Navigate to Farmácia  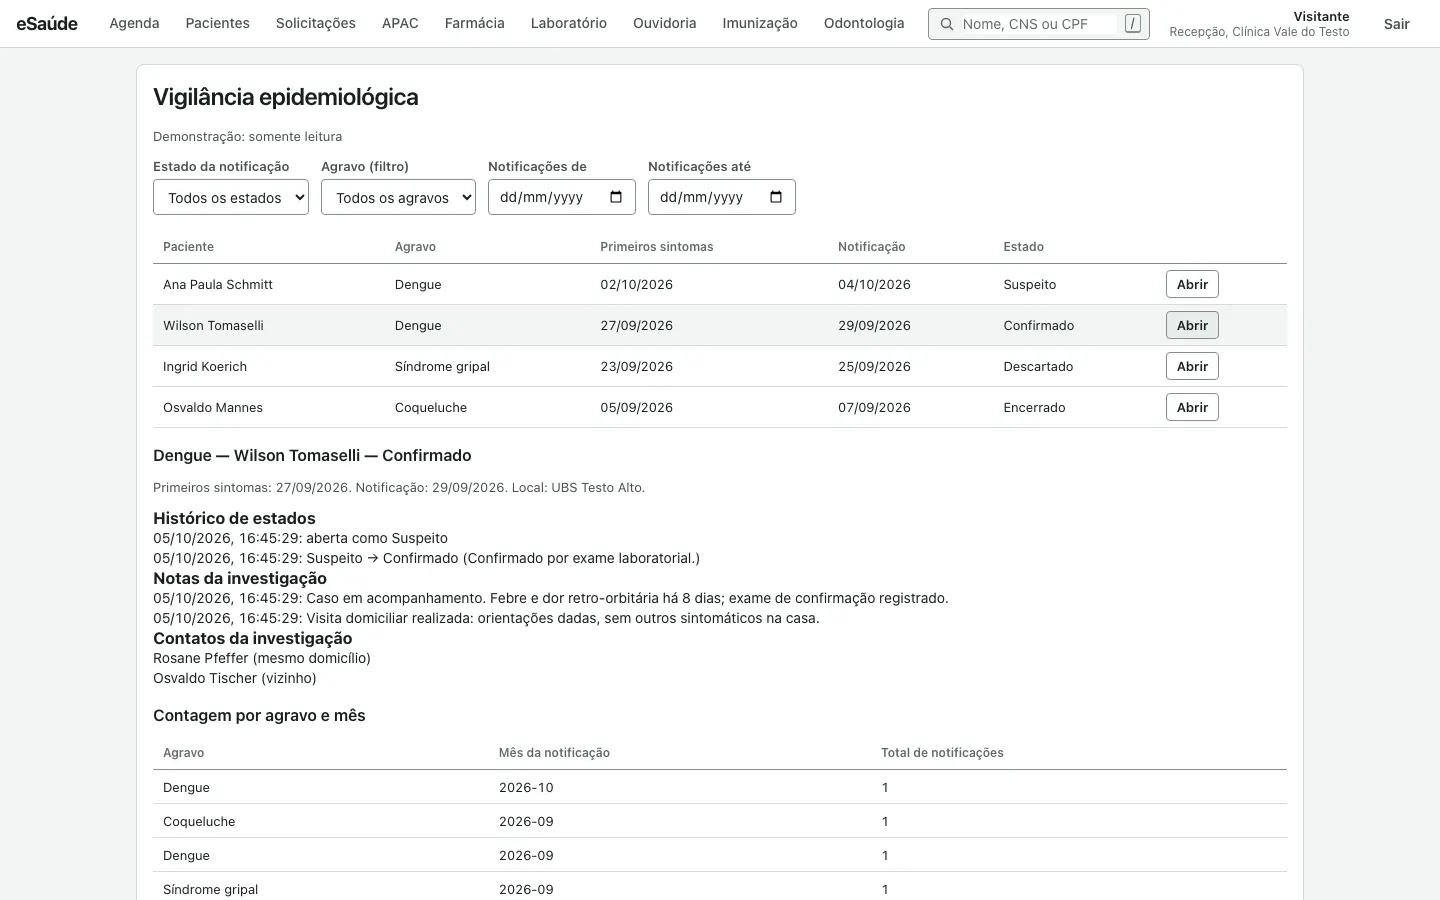coord(474,23)
